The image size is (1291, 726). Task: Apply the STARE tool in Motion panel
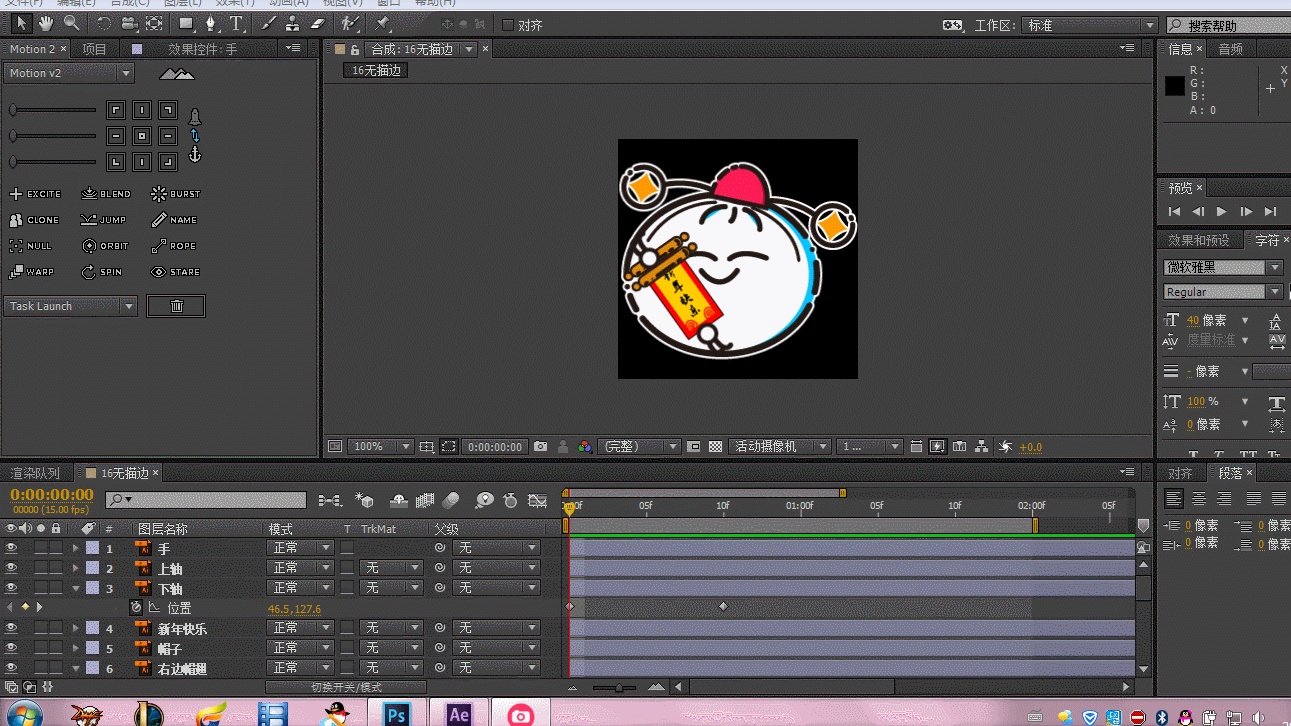pyautogui.click(x=176, y=272)
